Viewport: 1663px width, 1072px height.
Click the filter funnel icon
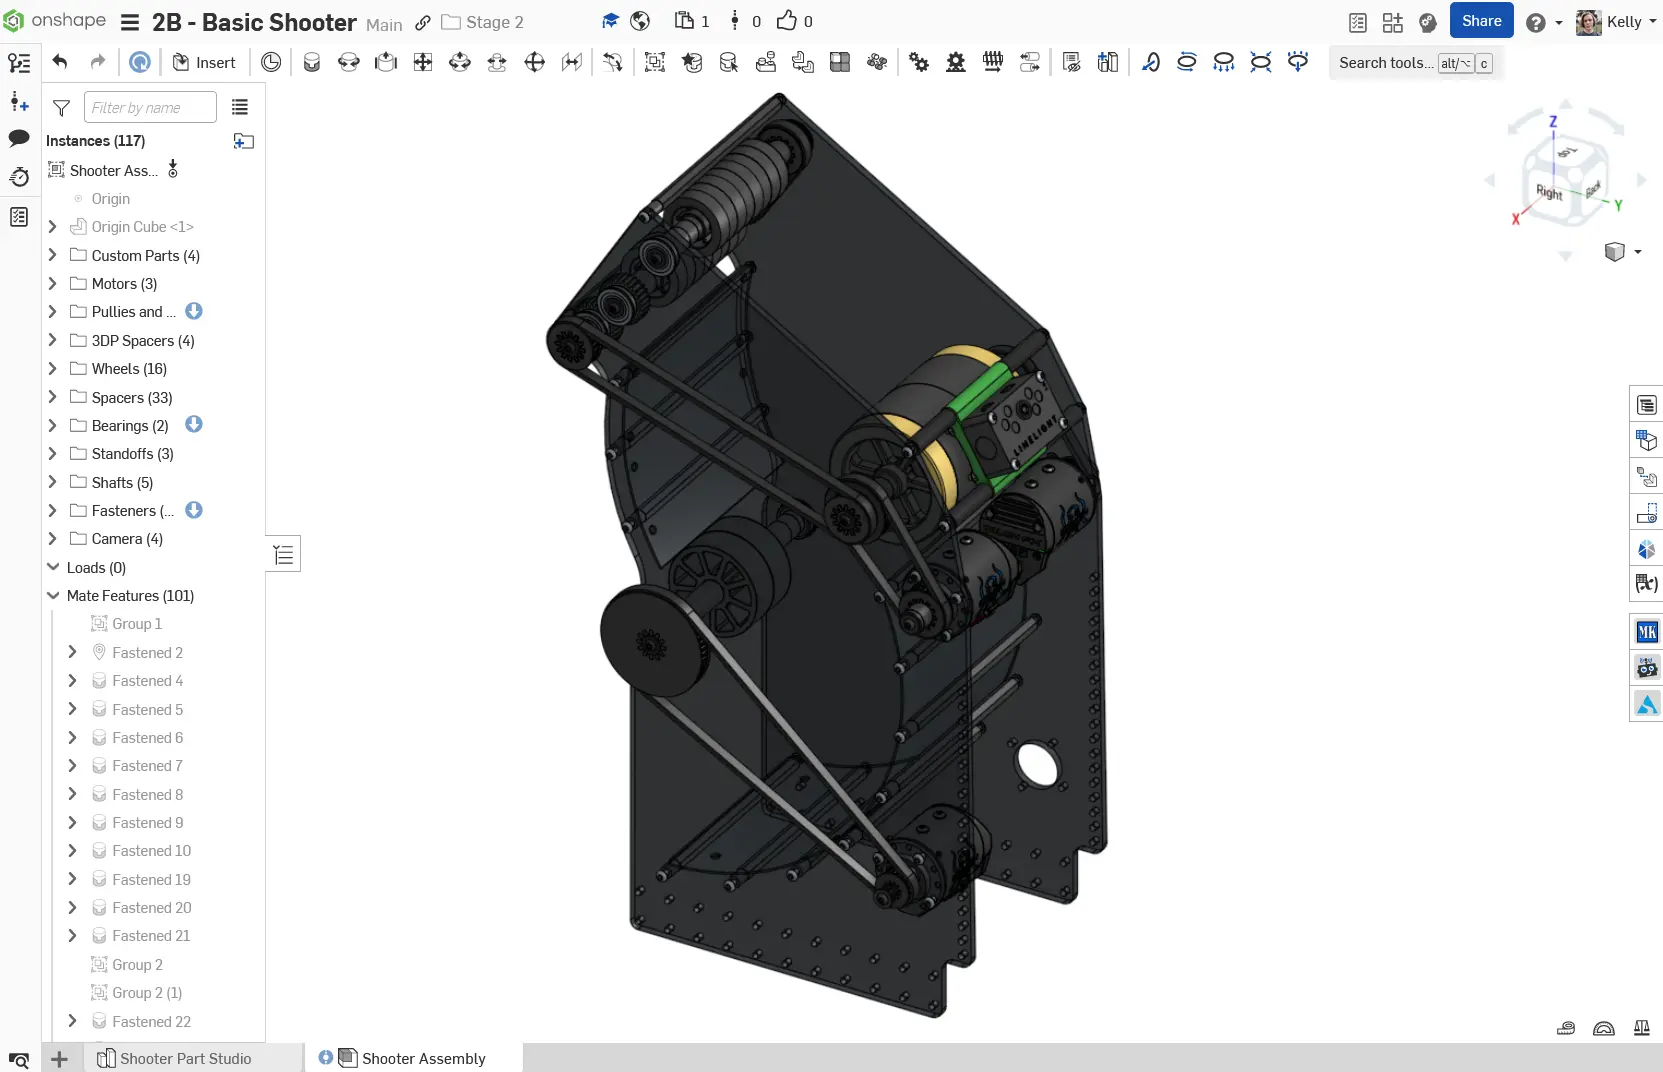tap(61, 108)
